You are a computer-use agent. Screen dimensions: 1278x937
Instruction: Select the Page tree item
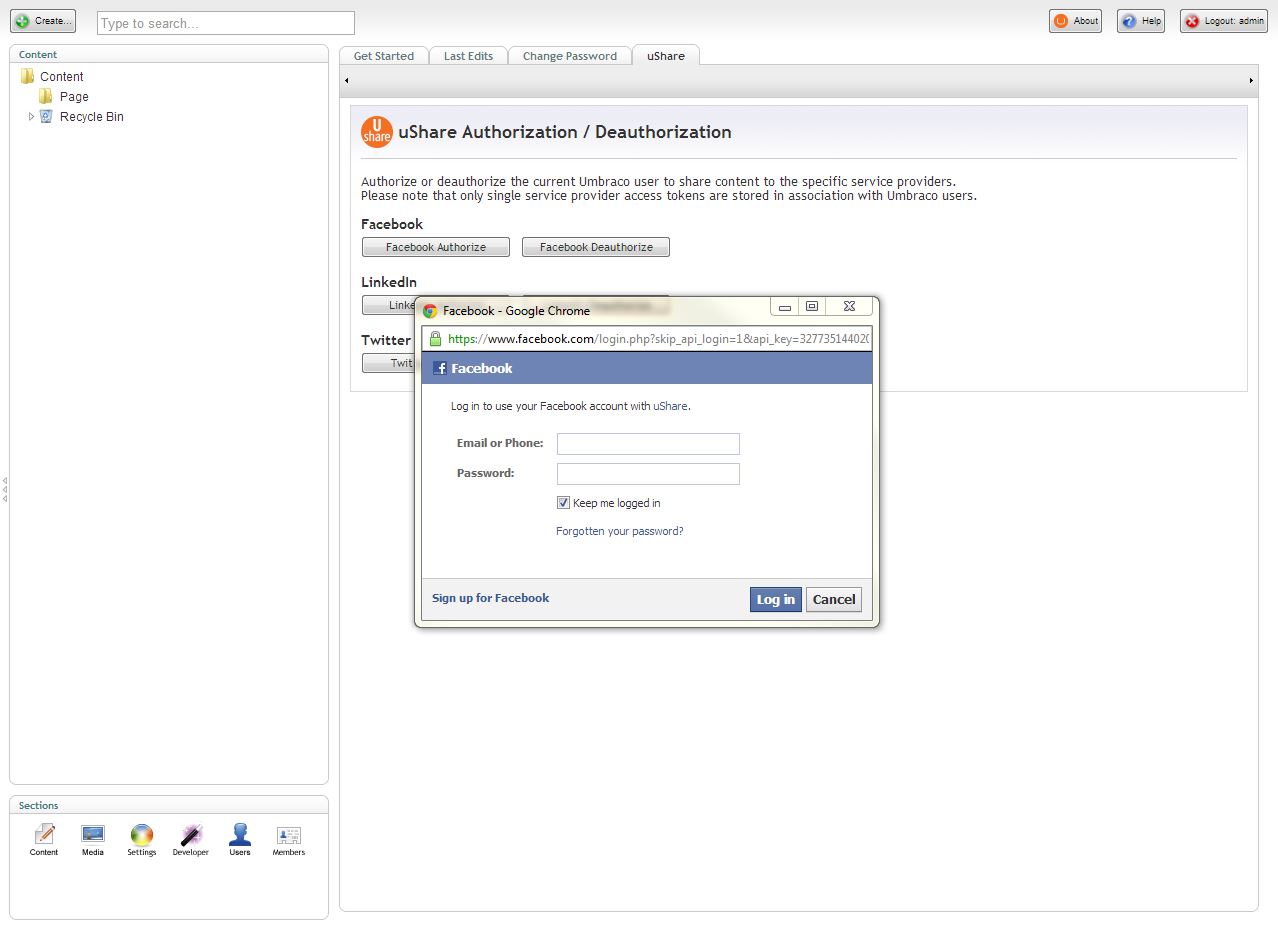pos(74,96)
